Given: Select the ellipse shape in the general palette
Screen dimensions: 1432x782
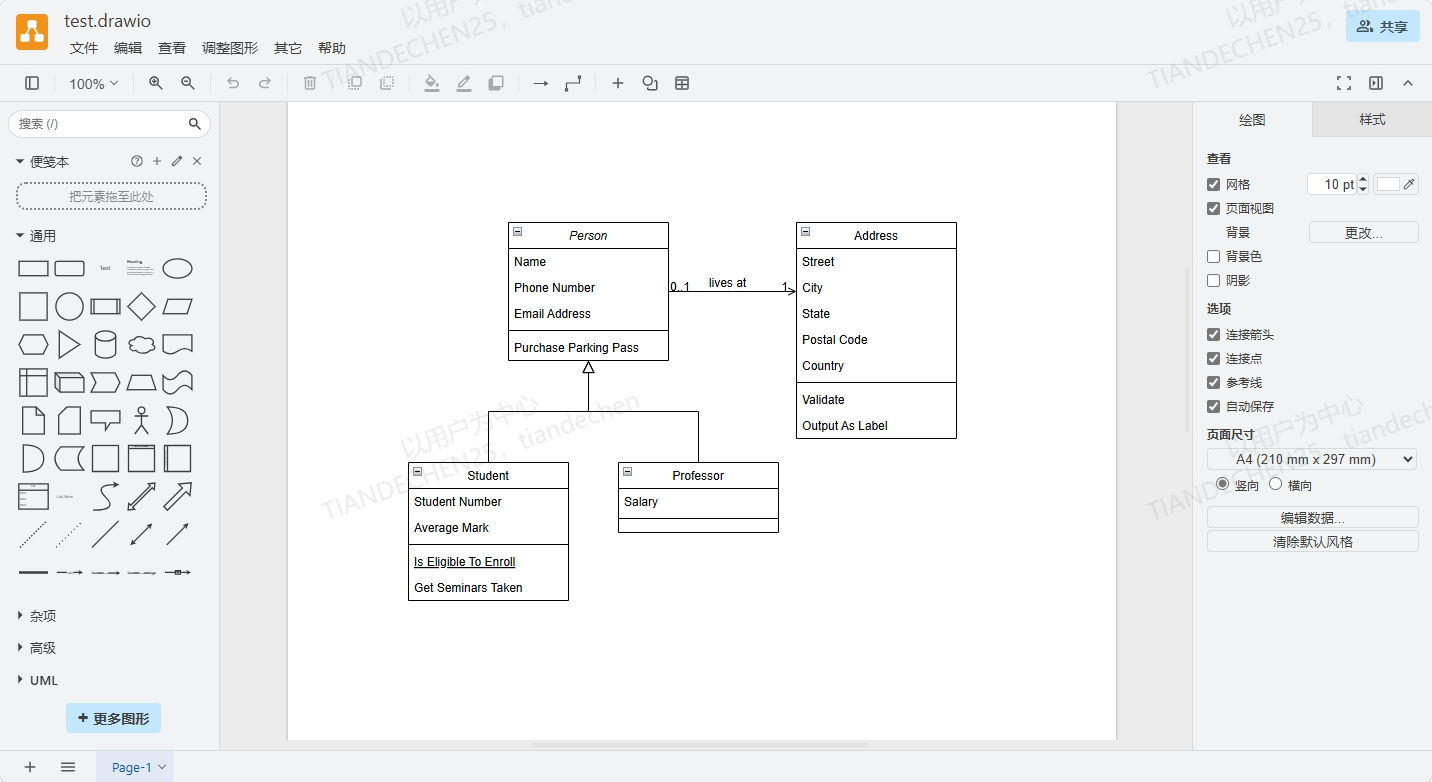Looking at the screenshot, I should [177, 269].
